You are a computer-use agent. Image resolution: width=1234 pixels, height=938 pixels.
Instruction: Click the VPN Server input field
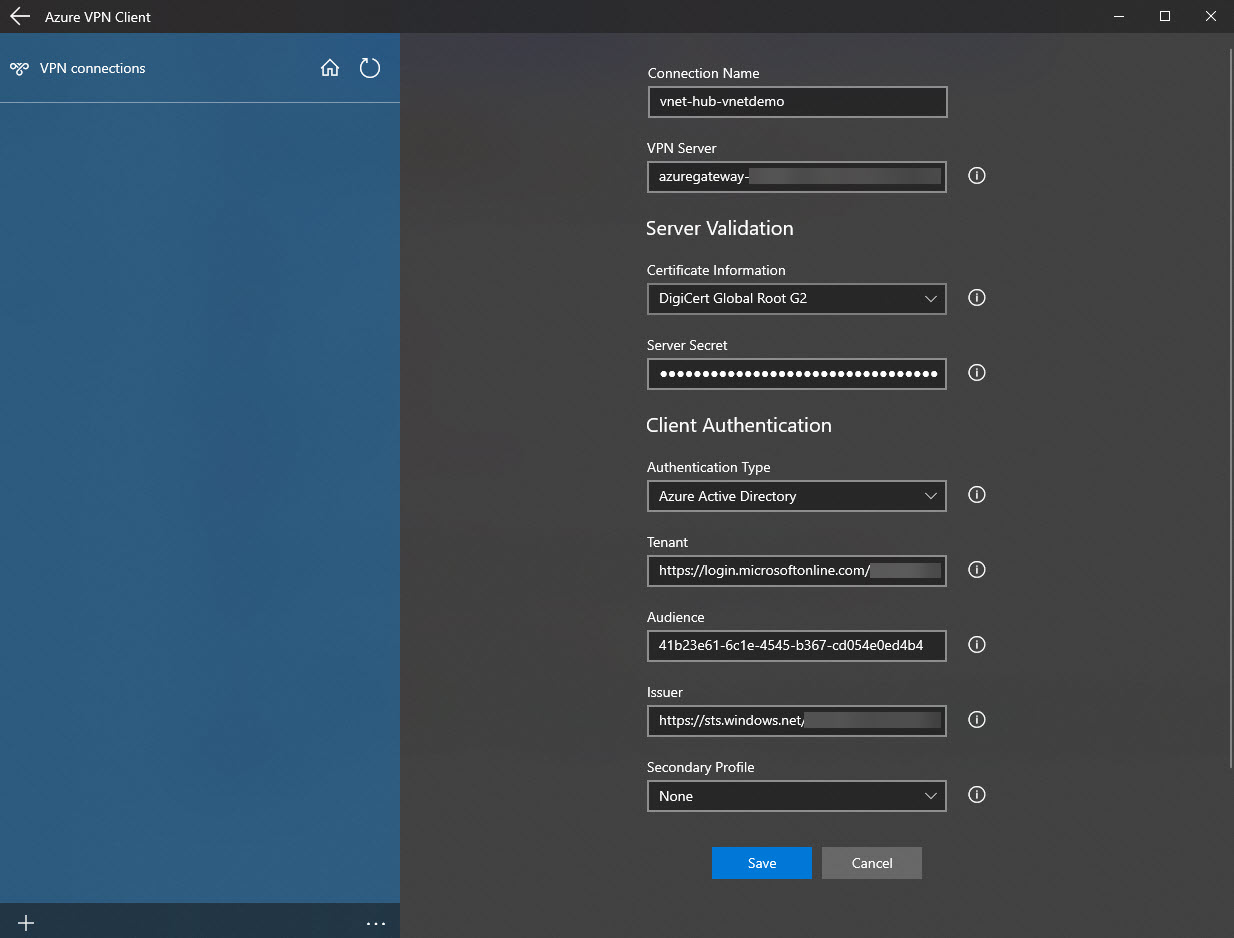tap(797, 176)
